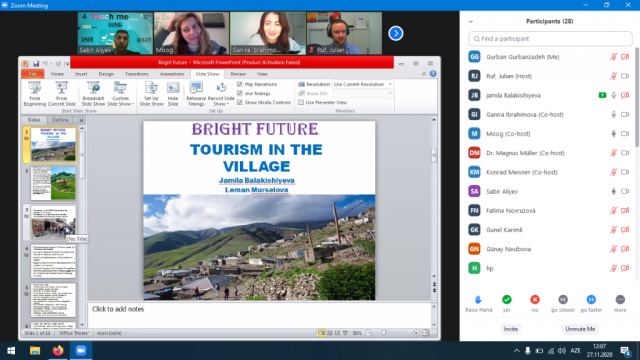
Task: Click AZE input language in system tray
Action: [x=576, y=351]
